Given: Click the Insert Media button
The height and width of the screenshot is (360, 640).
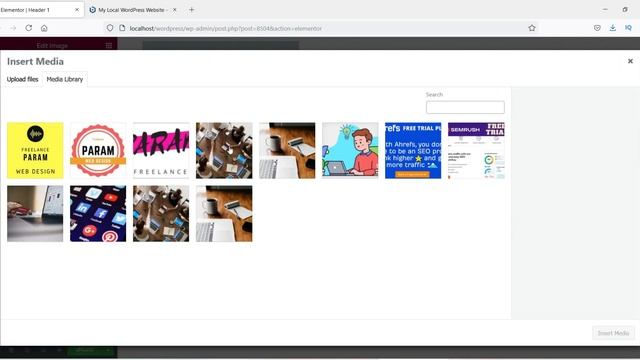Looking at the screenshot, I should click(x=613, y=333).
